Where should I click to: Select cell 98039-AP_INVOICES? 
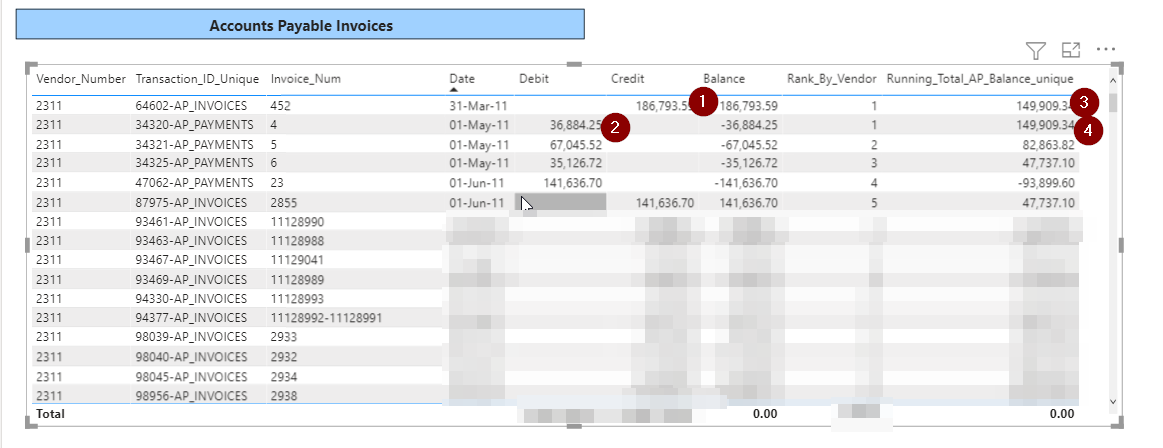point(191,337)
